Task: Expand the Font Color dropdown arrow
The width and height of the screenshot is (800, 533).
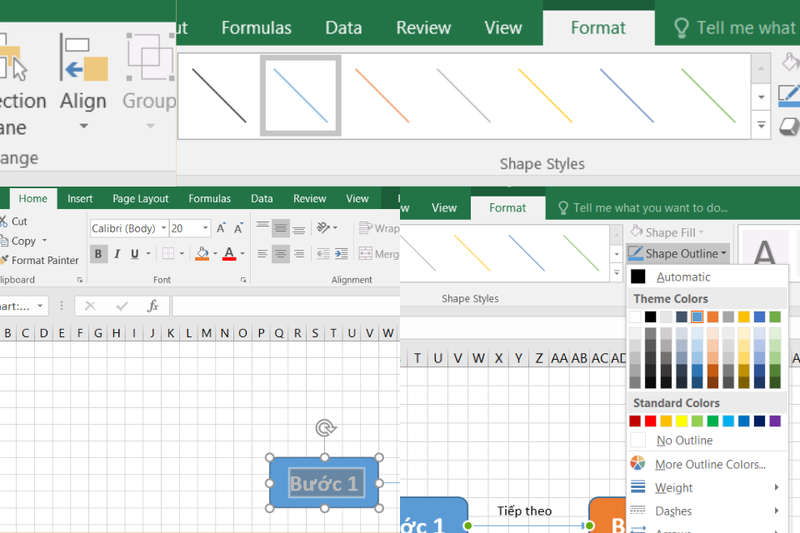Action: pyautogui.click(x=242, y=253)
